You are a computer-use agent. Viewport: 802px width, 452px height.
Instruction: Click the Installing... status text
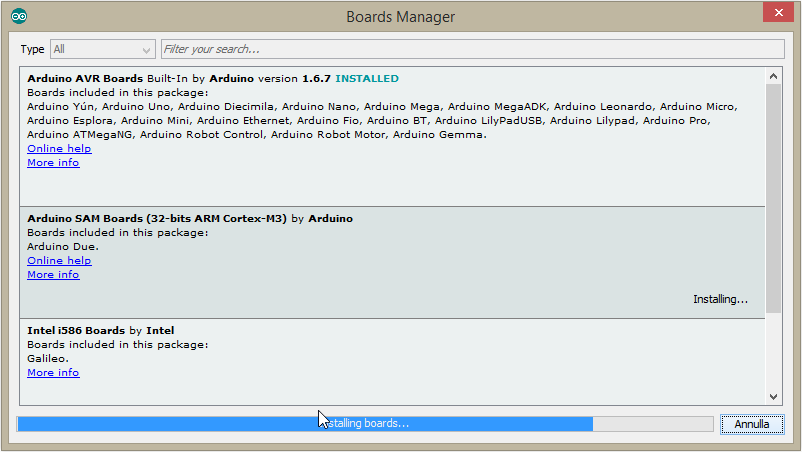720,299
